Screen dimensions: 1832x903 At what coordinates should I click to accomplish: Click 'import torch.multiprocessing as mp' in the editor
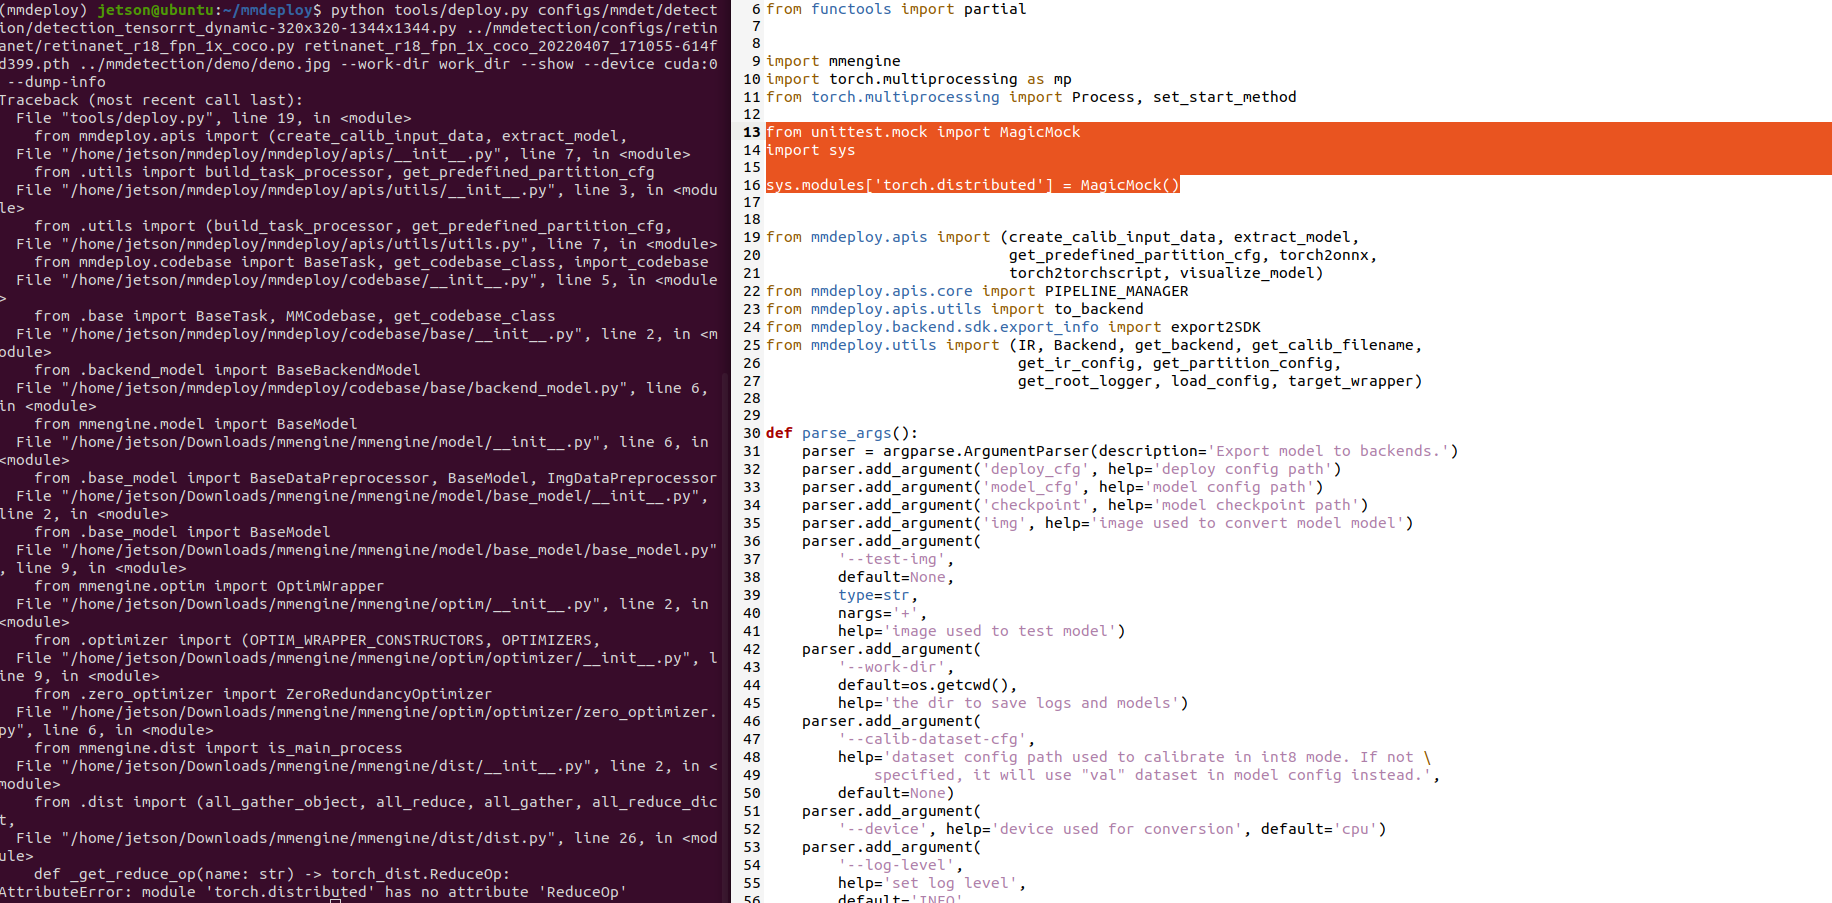pyautogui.click(x=919, y=79)
